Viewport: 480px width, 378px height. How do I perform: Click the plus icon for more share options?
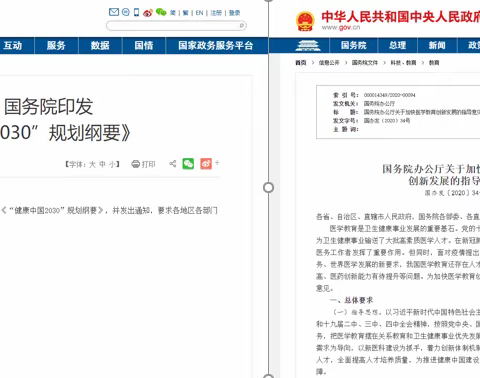[217, 163]
